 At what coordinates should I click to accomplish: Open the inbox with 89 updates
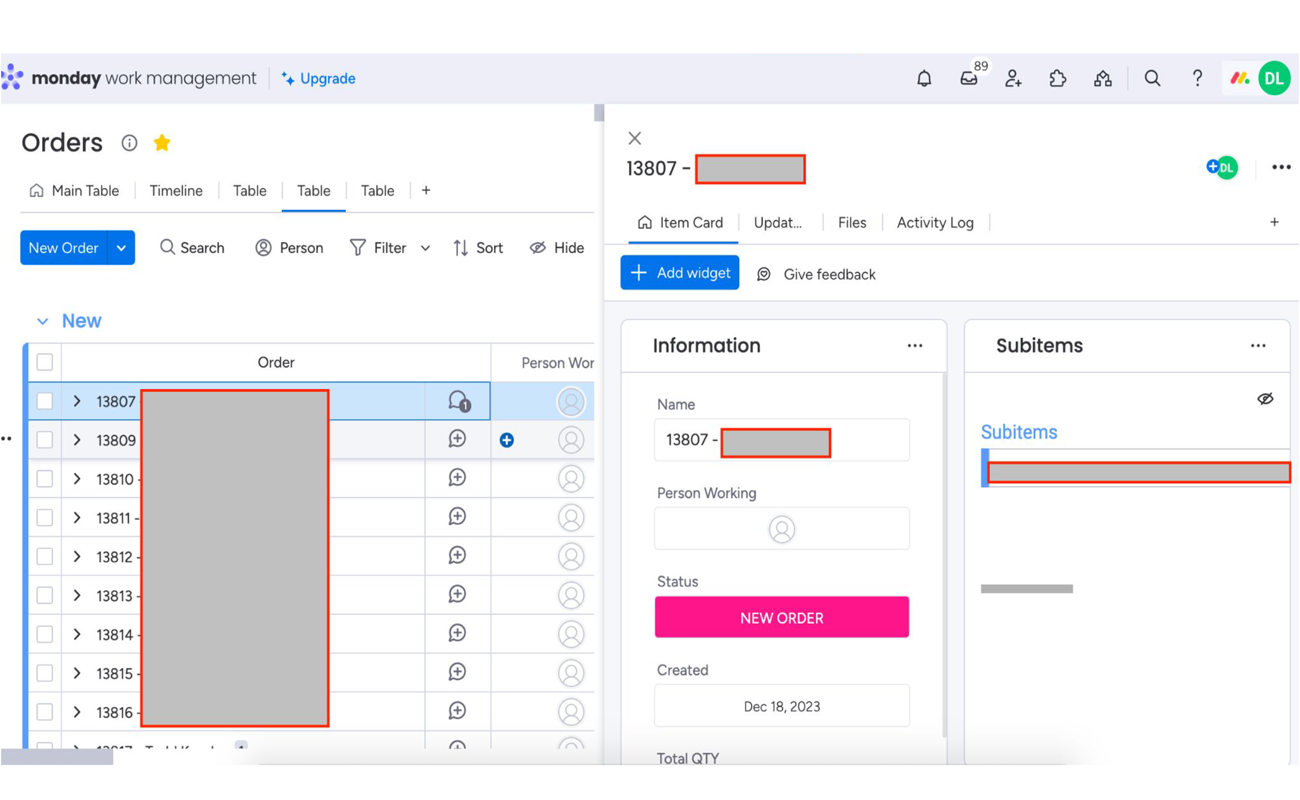coord(969,78)
